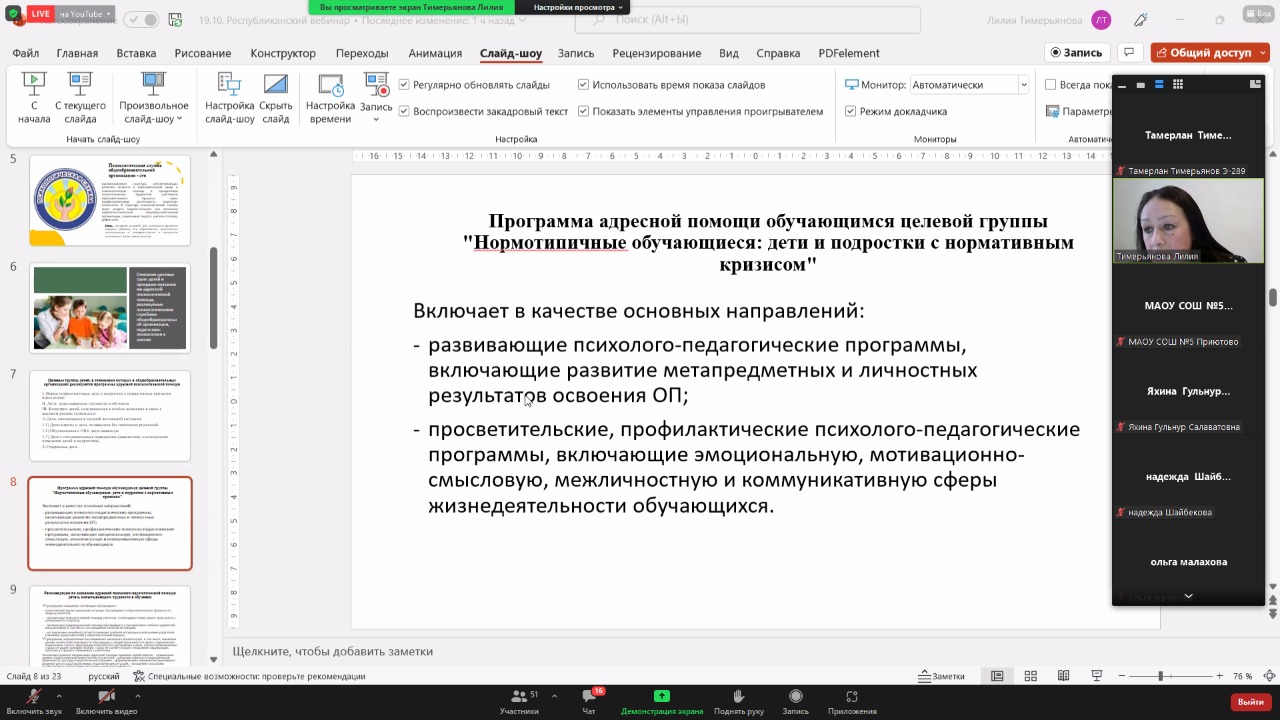Disable presenter view mode checkbox
Image resolution: width=1280 pixels, height=720 pixels.
coord(850,112)
